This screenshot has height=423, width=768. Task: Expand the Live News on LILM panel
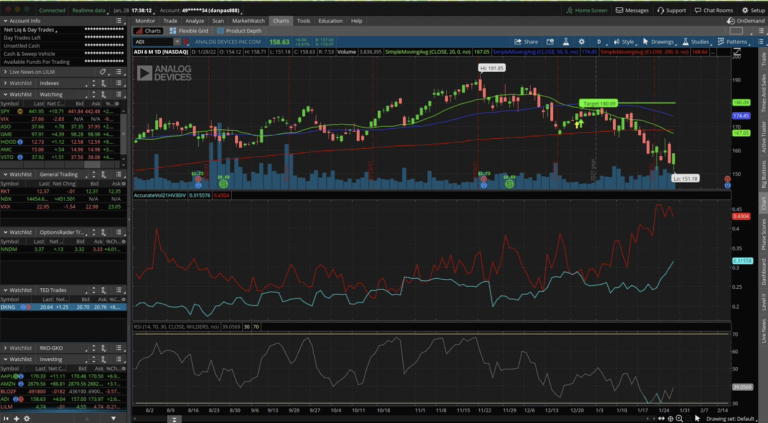[x=6, y=73]
